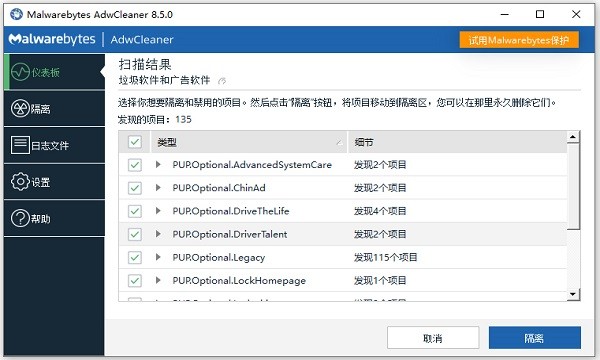This screenshot has width=600, height=360.
Task: Uncheck PUP.Optional.AdvancedSystemCare checkbox
Action: (135, 165)
